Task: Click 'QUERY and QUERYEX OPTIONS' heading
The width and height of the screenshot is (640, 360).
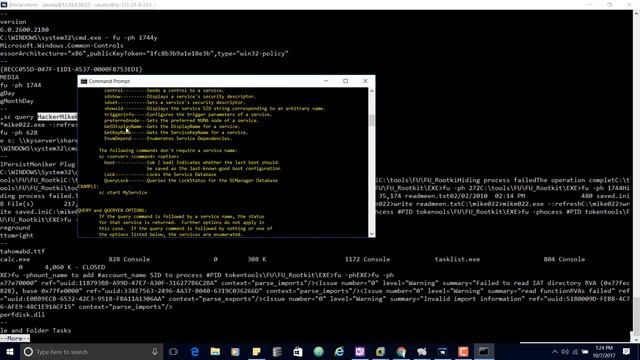Action: point(111,211)
